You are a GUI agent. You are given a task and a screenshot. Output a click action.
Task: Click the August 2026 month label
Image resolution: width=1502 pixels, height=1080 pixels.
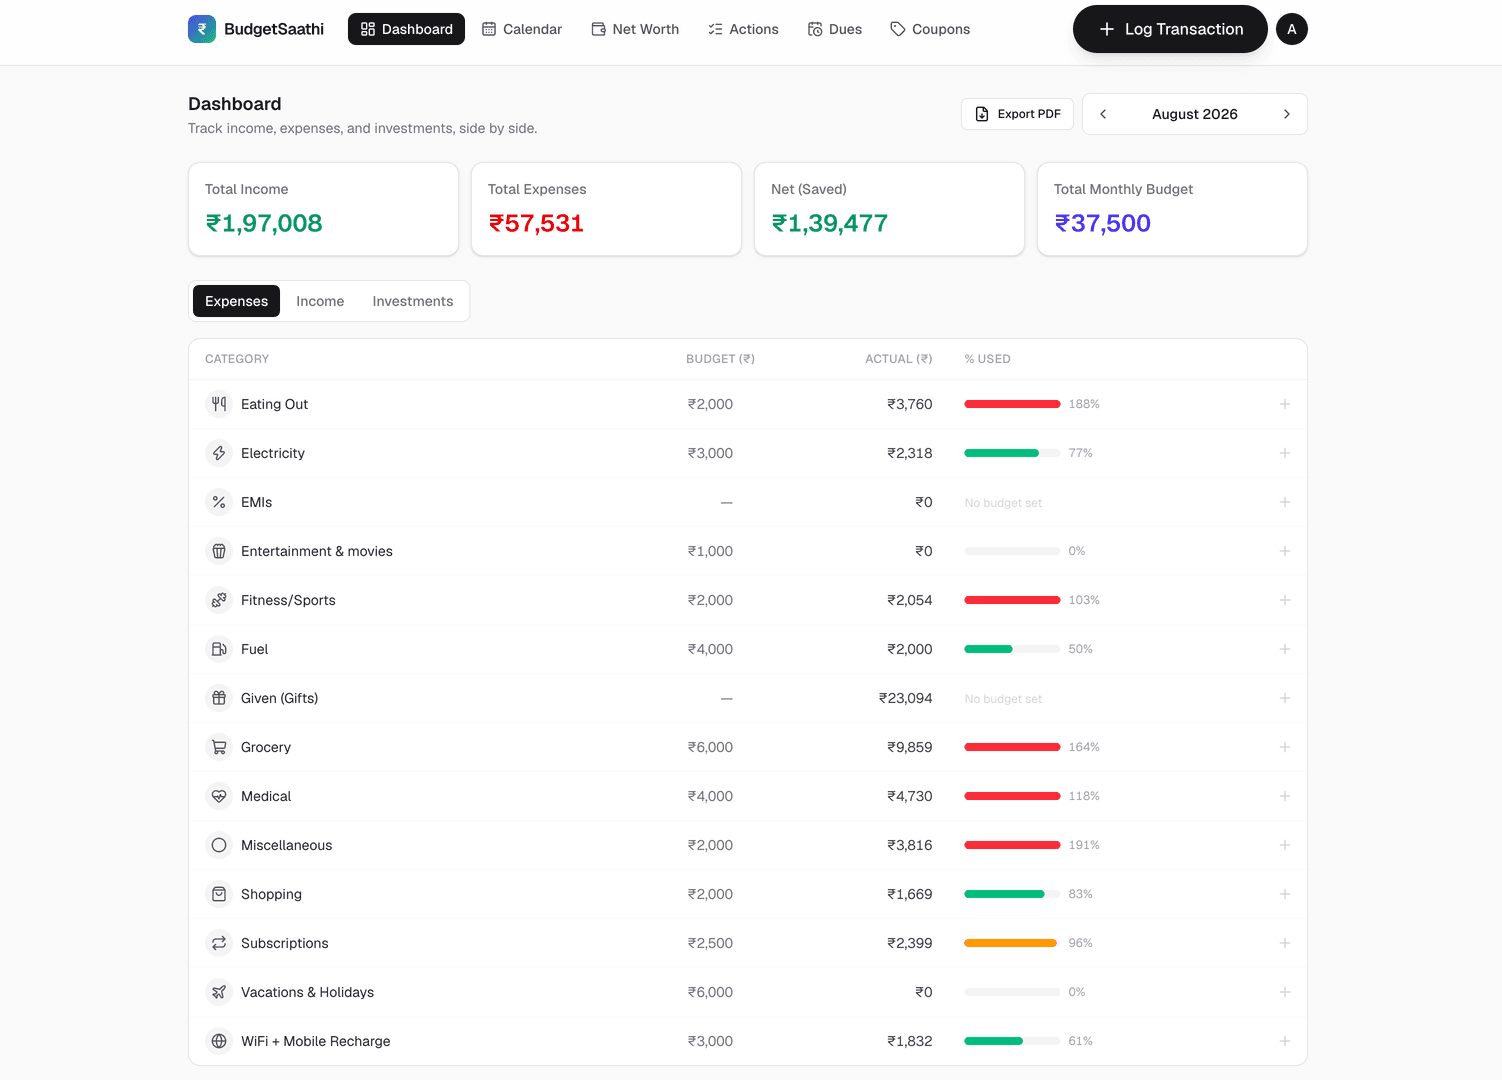[x=1195, y=114]
